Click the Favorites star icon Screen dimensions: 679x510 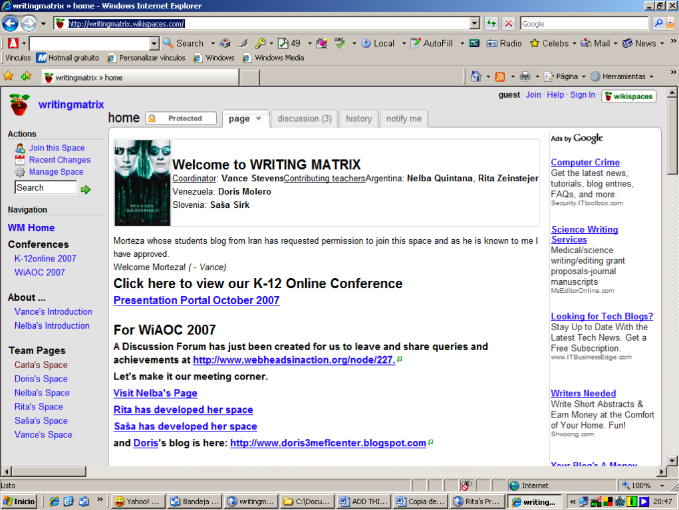click(x=8, y=76)
